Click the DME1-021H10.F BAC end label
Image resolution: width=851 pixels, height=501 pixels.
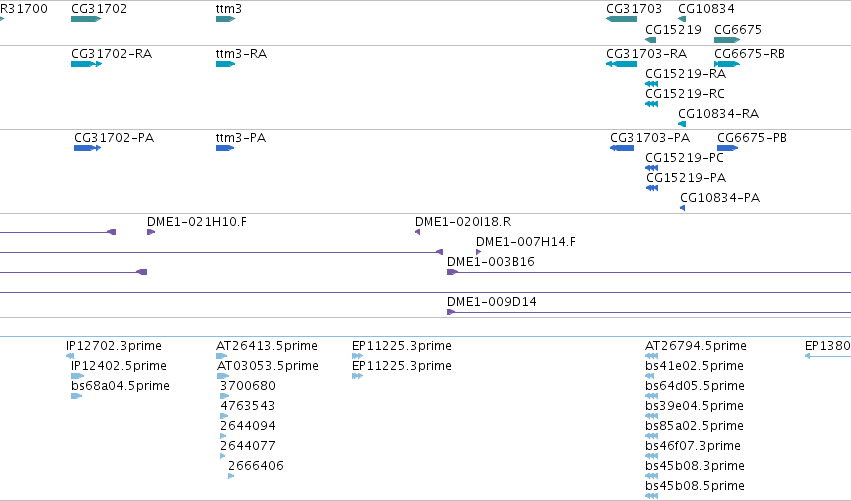coord(196,221)
